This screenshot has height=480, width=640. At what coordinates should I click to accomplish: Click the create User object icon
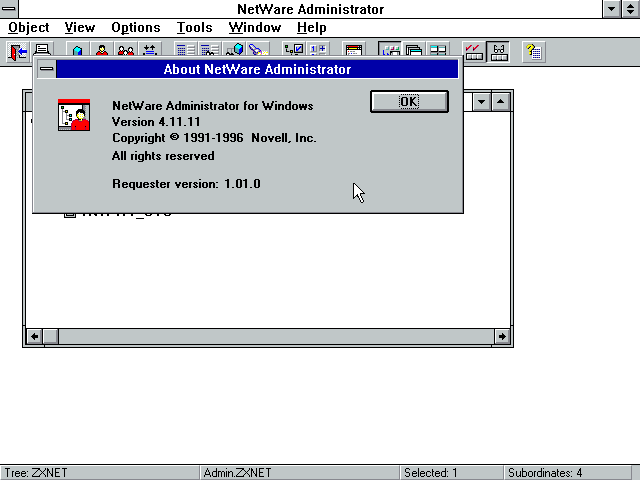(x=102, y=50)
